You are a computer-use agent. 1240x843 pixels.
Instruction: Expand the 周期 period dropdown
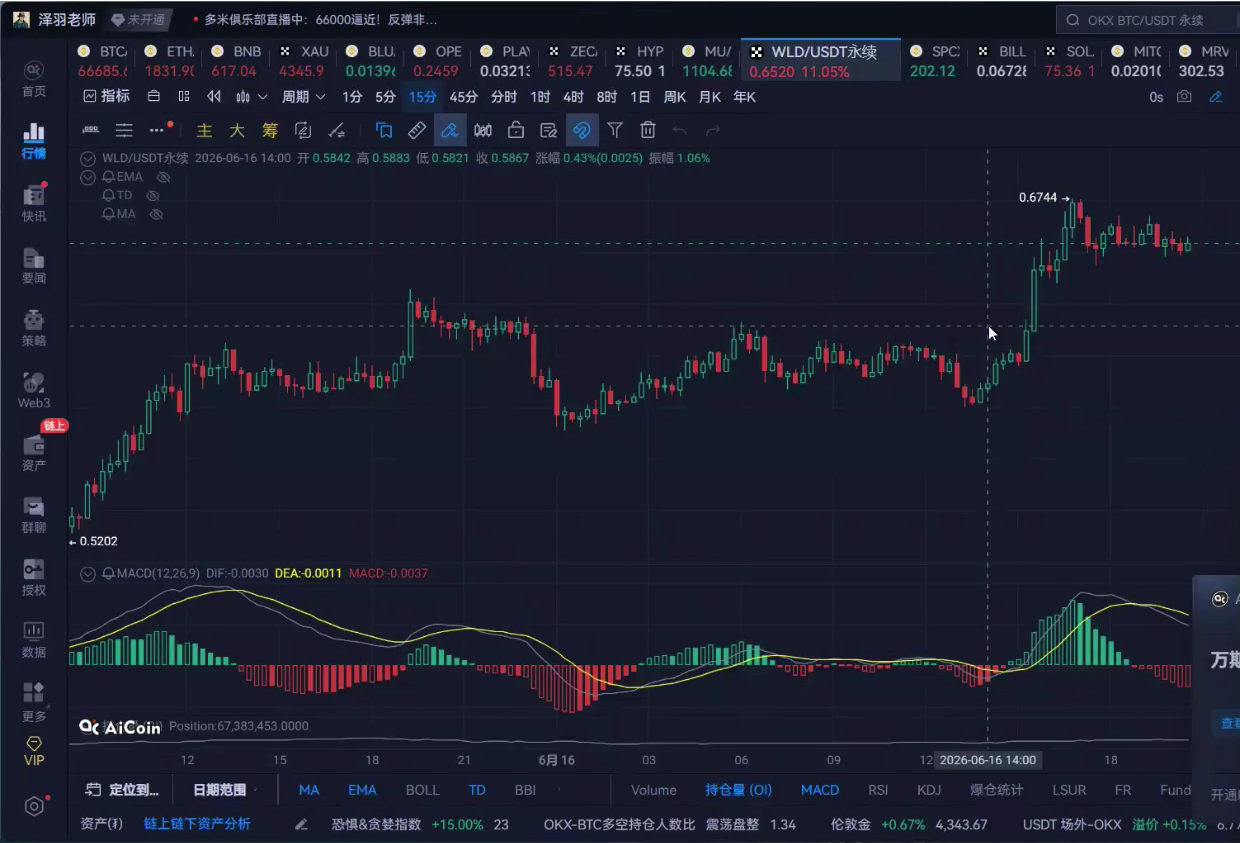pos(304,97)
